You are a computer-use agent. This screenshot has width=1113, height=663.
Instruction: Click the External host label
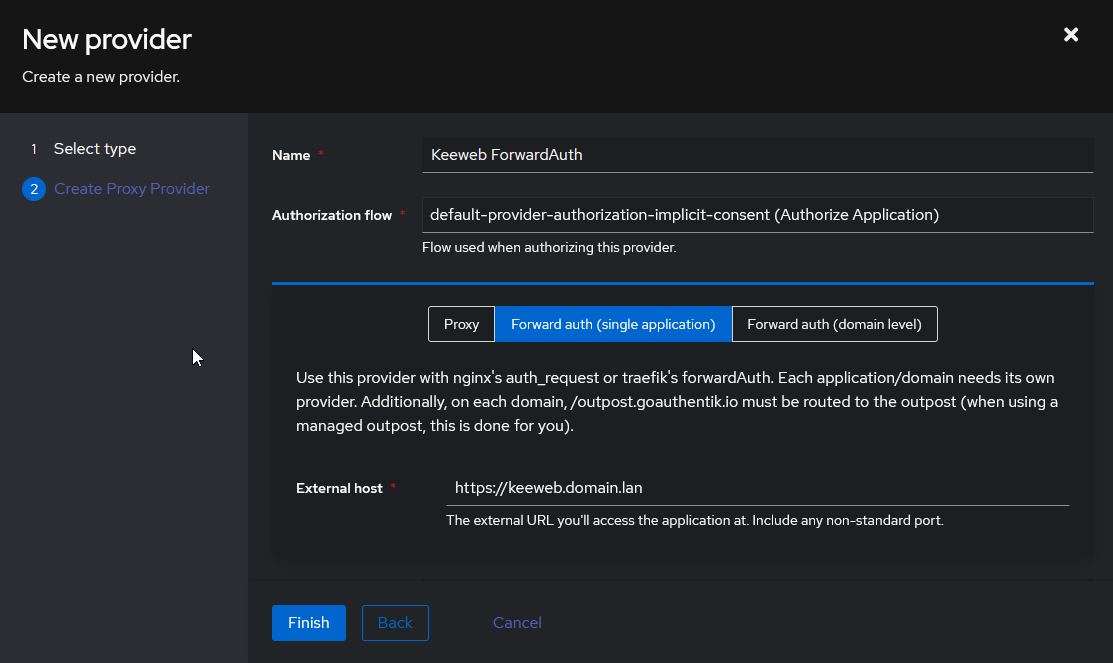point(339,488)
